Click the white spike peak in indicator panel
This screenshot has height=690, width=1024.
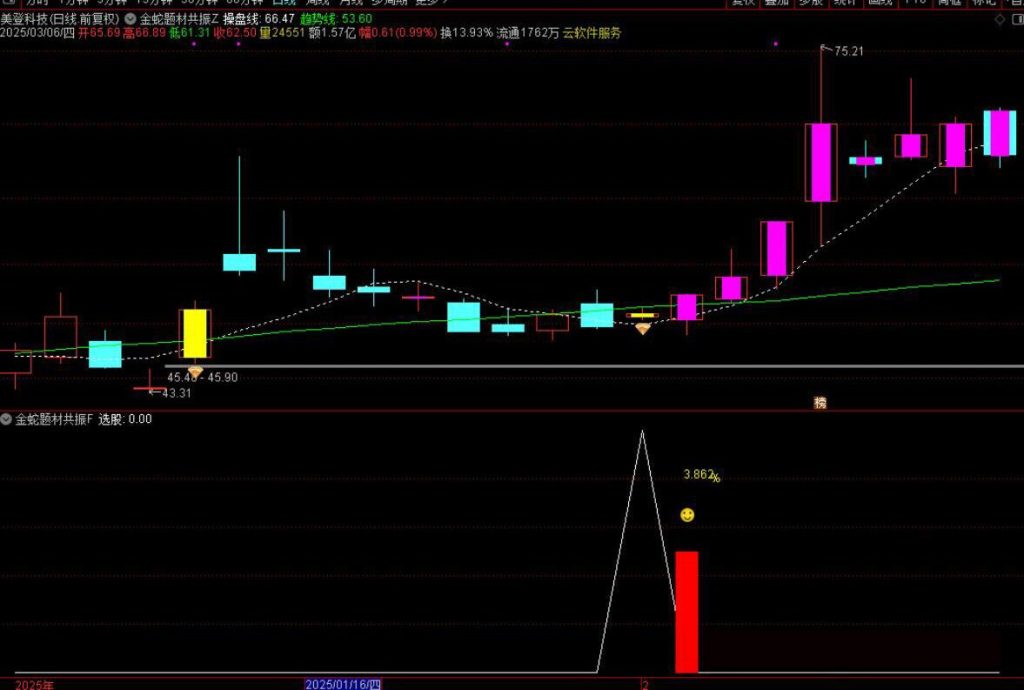point(642,432)
